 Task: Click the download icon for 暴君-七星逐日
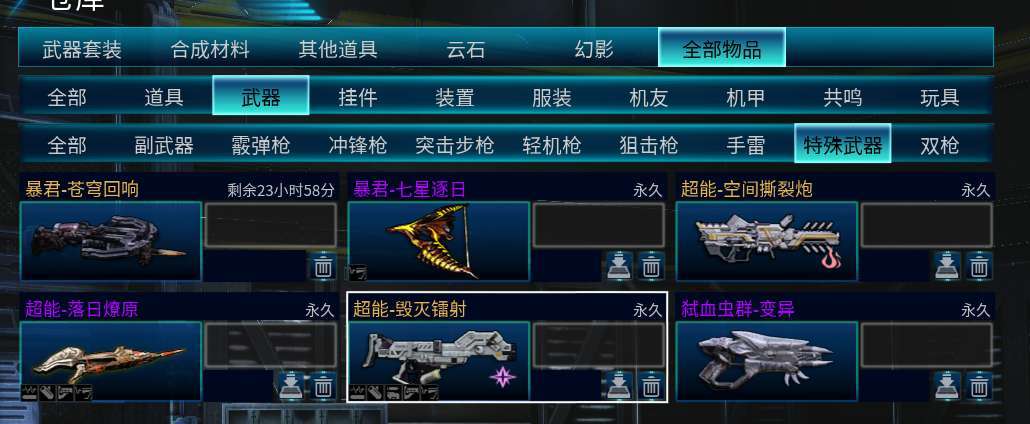tap(619, 267)
